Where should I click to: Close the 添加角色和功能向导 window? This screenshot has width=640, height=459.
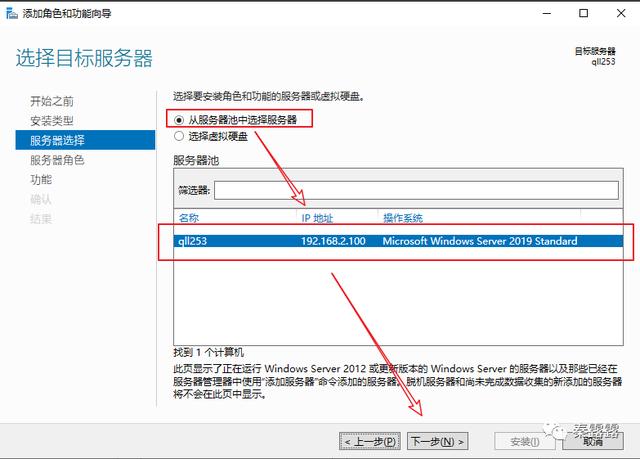621,13
